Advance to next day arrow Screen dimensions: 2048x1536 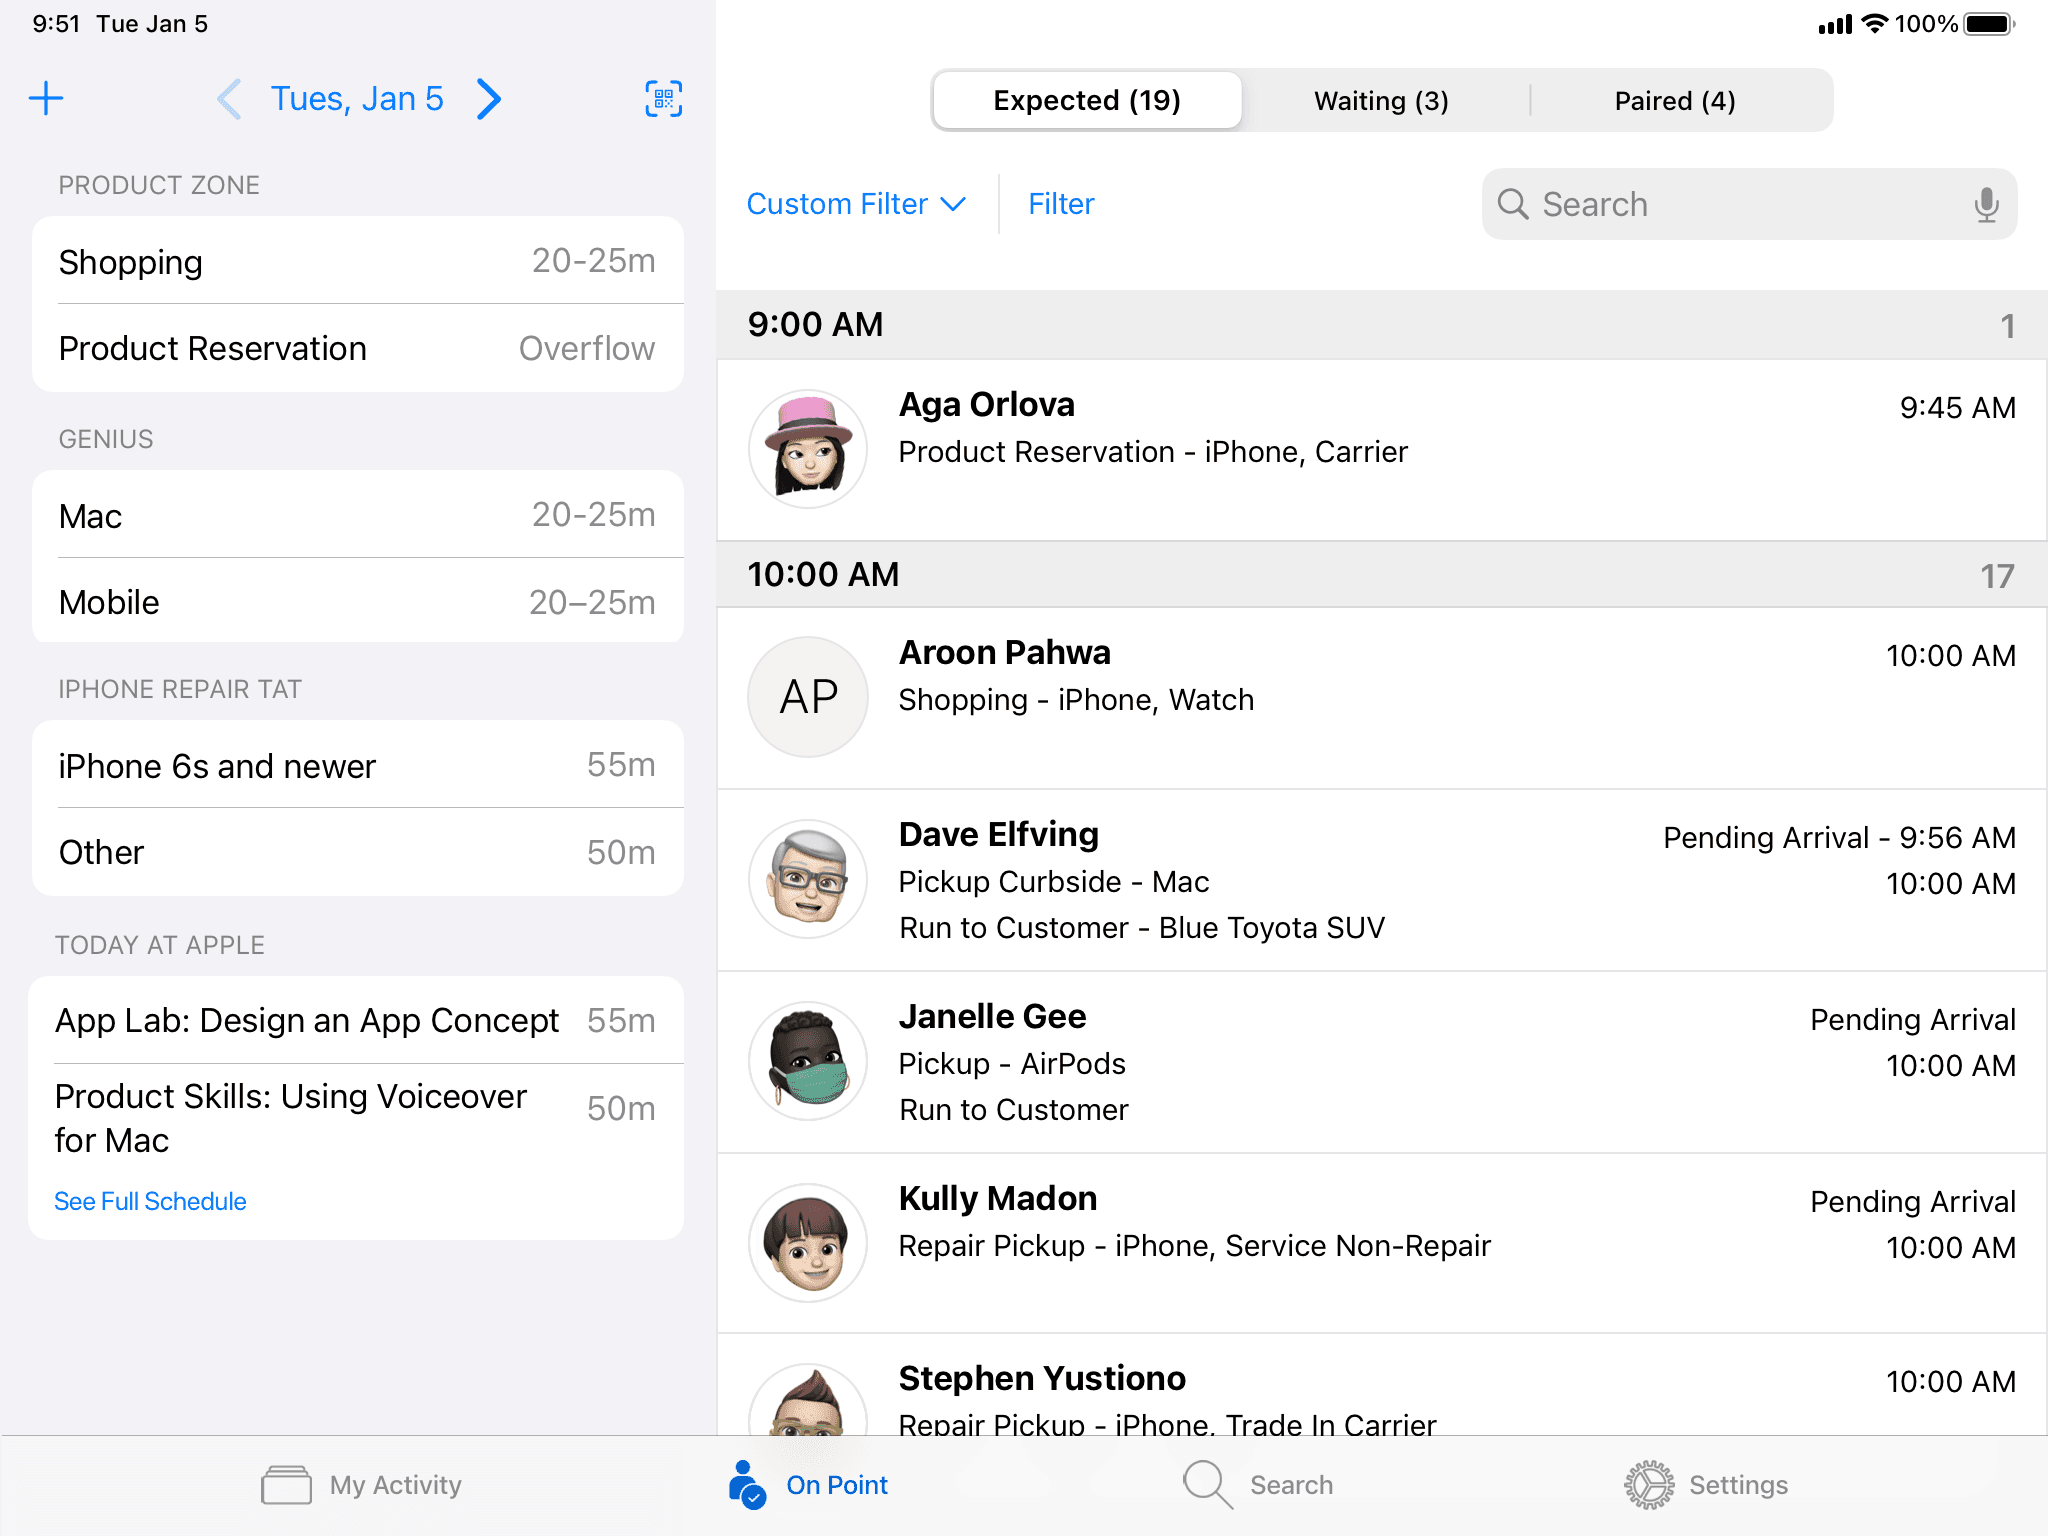tap(488, 98)
